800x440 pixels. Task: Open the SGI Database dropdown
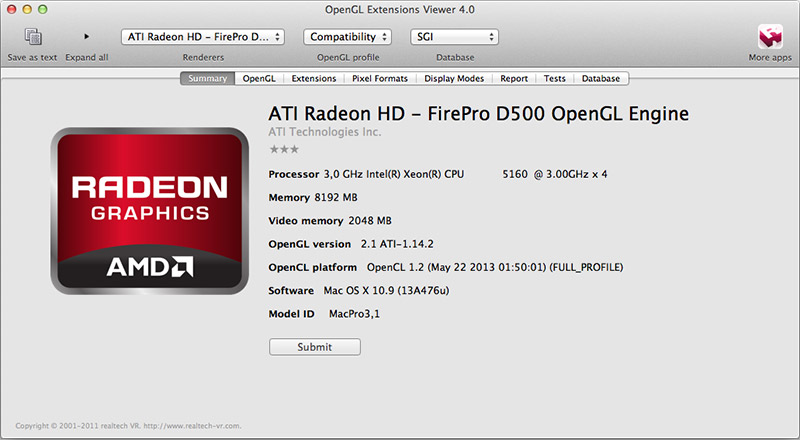454,37
